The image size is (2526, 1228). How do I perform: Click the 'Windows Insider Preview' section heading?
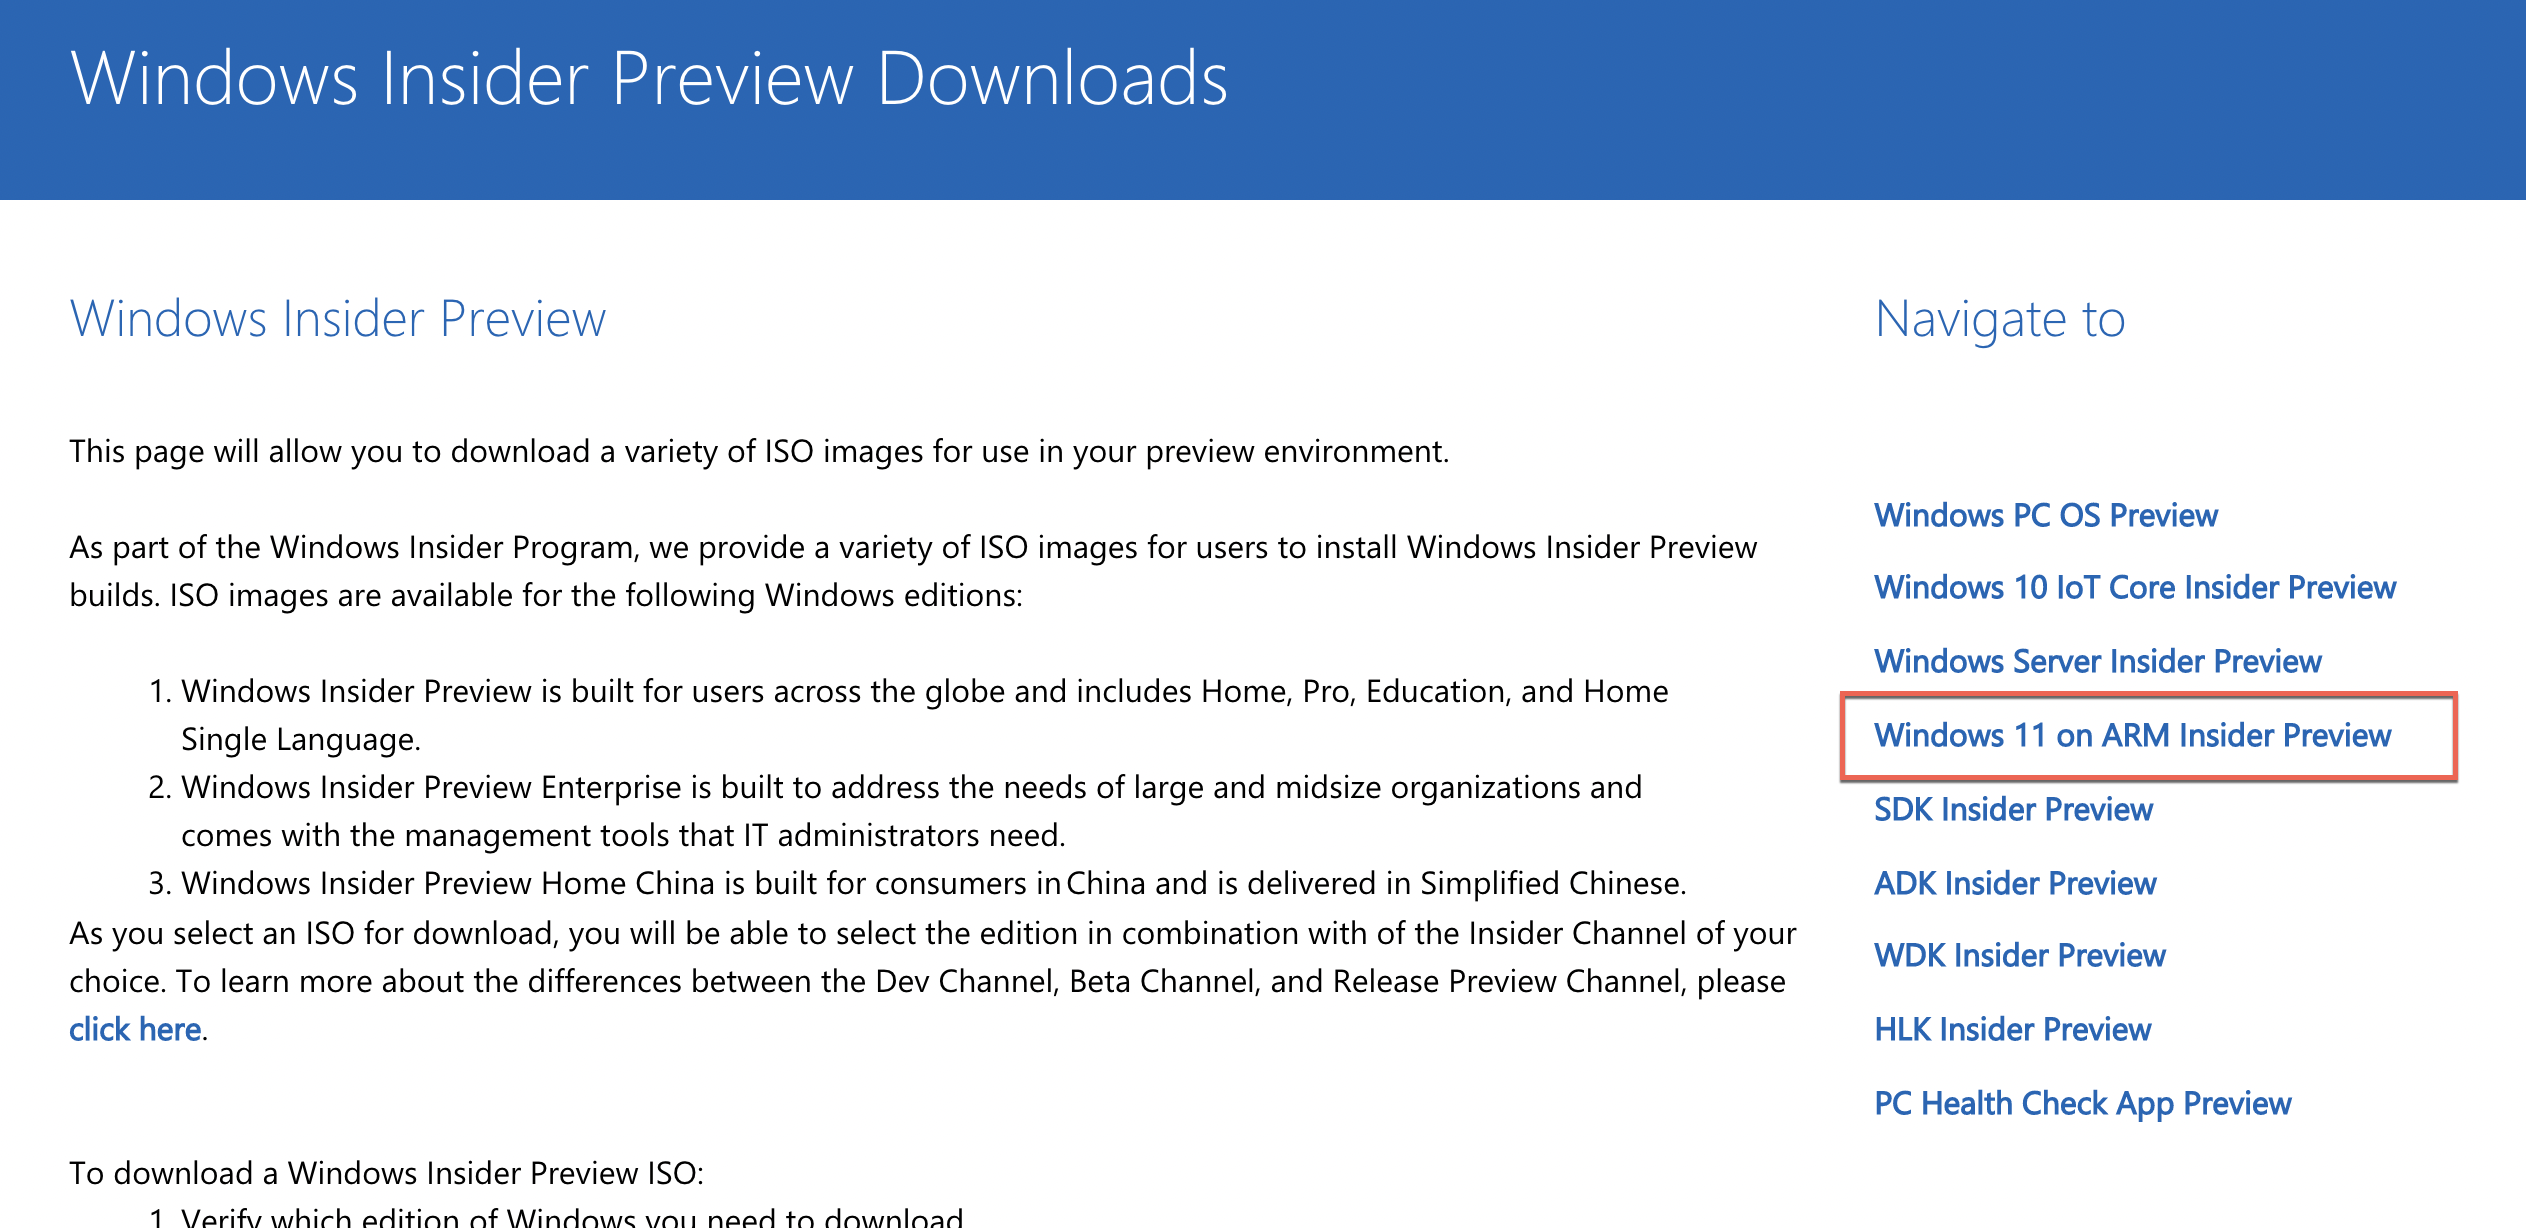pos(337,319)
